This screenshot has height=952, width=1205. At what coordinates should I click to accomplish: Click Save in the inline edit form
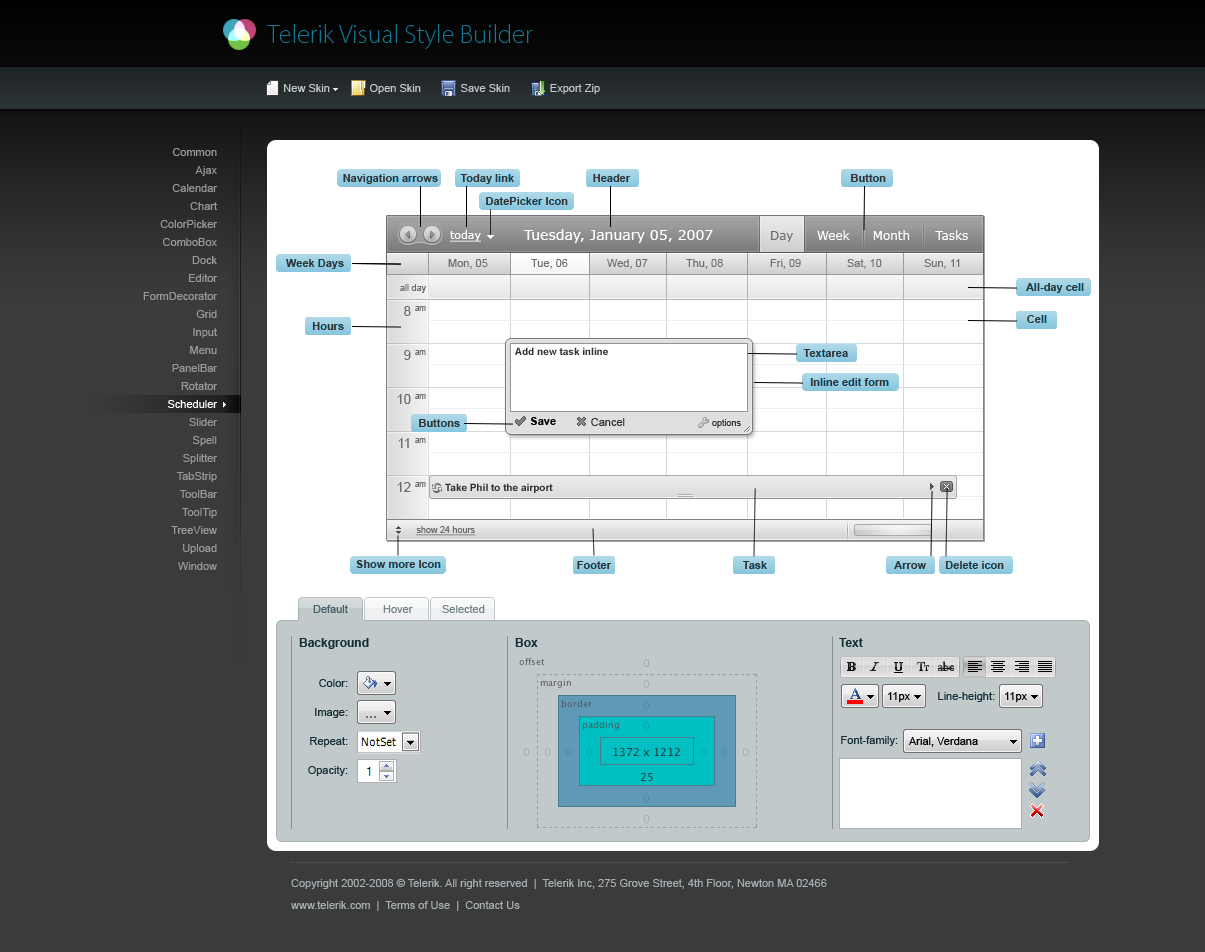coord(536,422)
